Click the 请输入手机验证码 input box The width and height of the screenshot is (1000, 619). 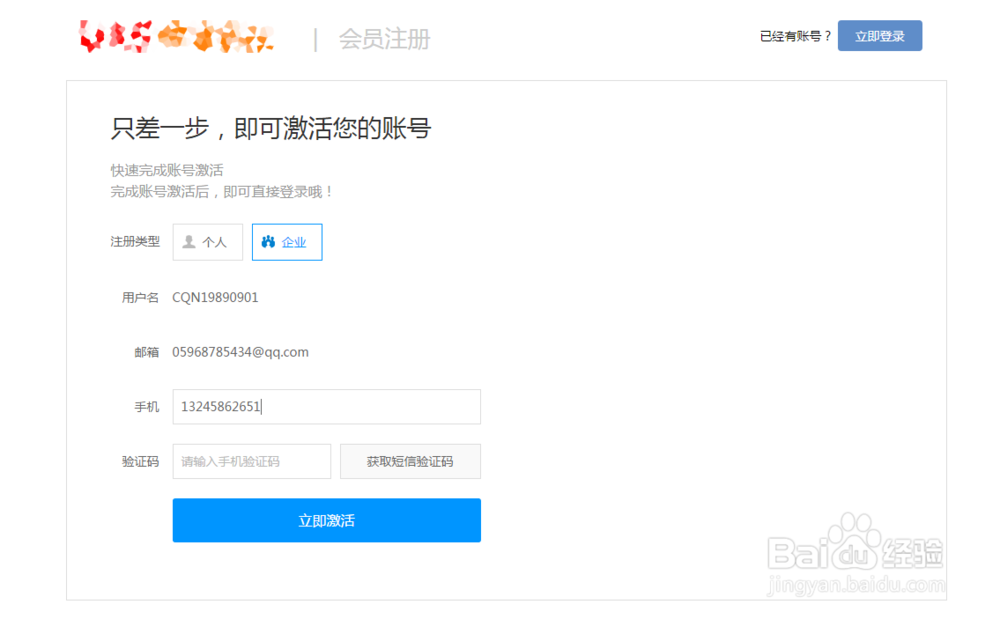click(x=251, y=461)
